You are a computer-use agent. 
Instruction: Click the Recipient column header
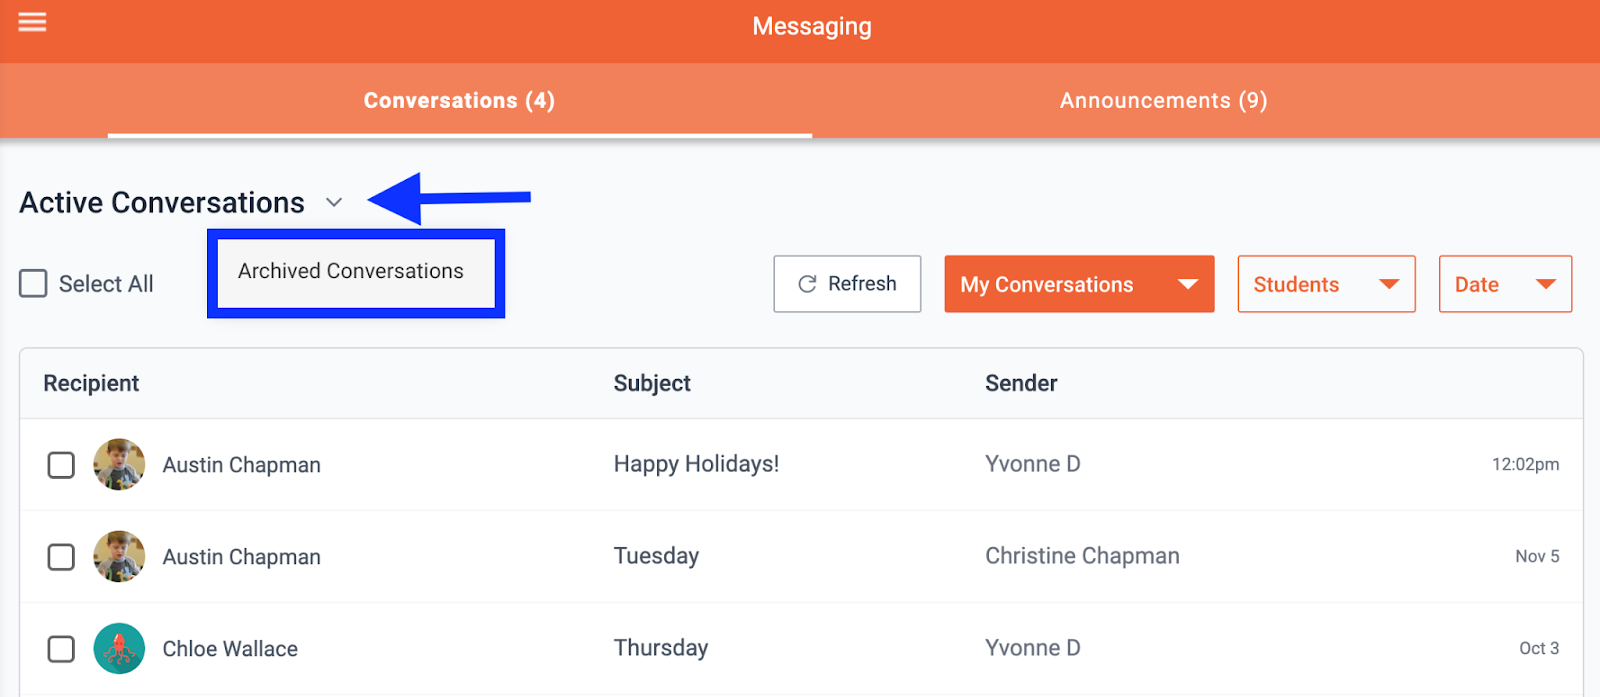[x=91, y=383]
